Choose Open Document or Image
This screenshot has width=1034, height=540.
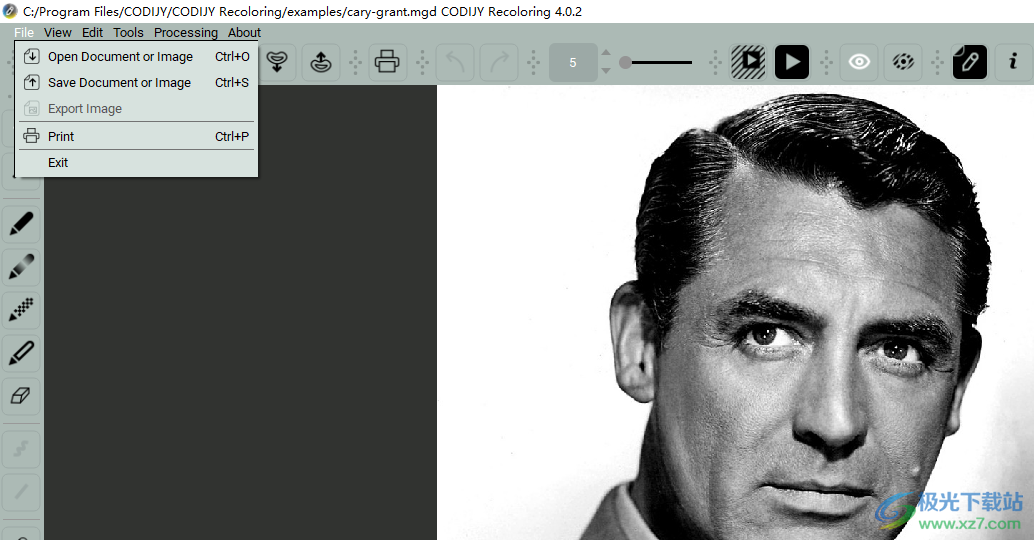click(x=120, y=57)
